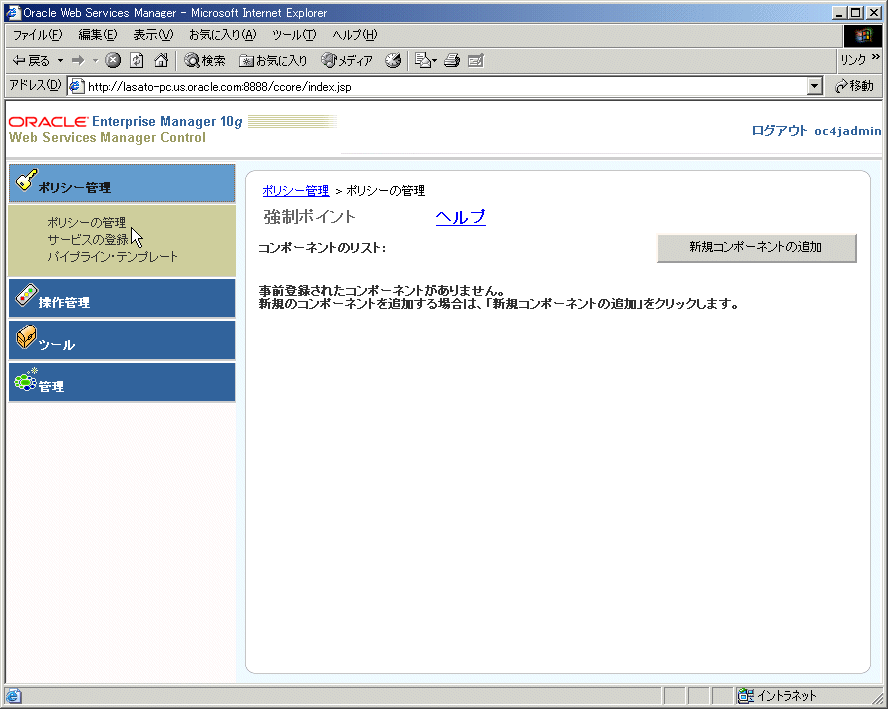Open the ファイル(F) menu
This screenshot has width=888, height=709.
(37, 35)
